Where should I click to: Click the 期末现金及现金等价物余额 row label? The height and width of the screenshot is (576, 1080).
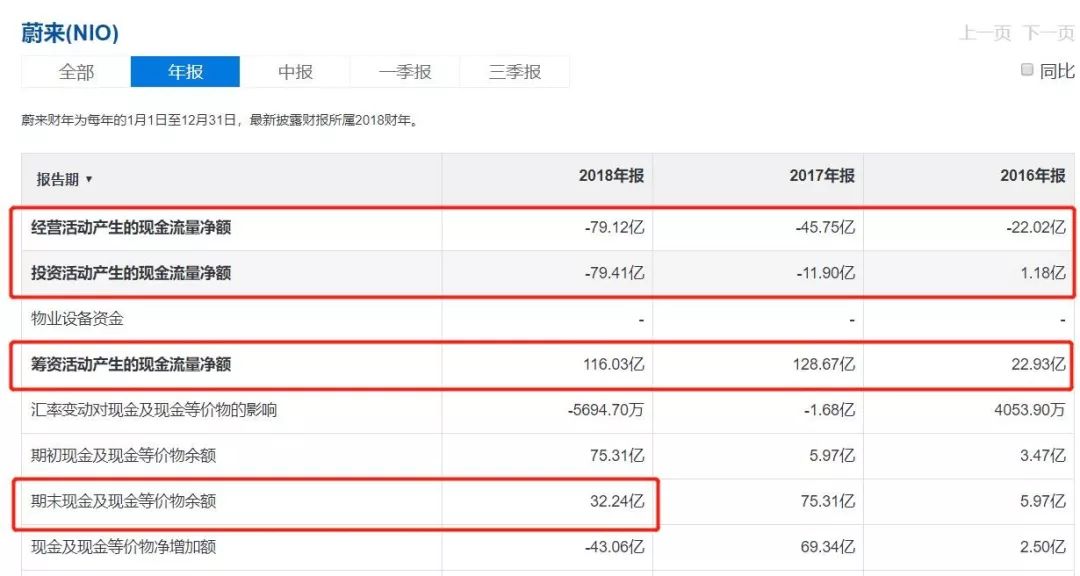123,501
